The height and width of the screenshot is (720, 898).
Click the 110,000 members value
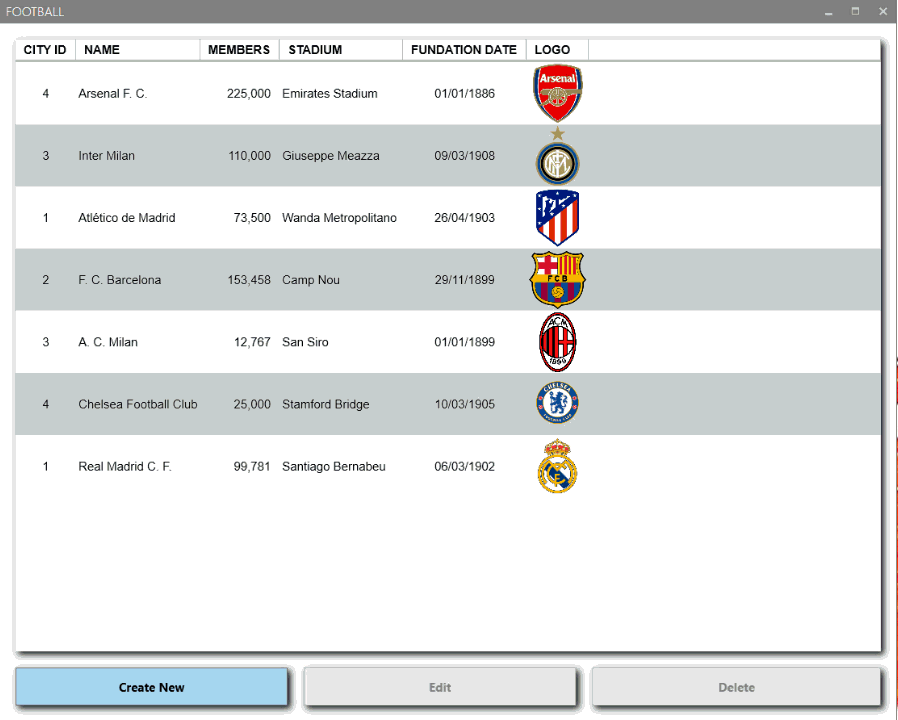249,156
